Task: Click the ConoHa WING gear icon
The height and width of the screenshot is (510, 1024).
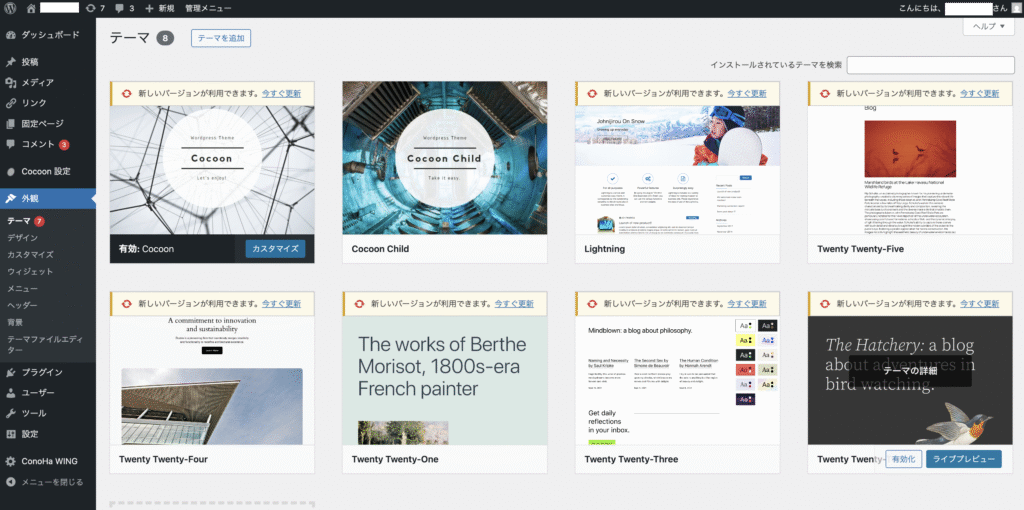Action: 11,461
